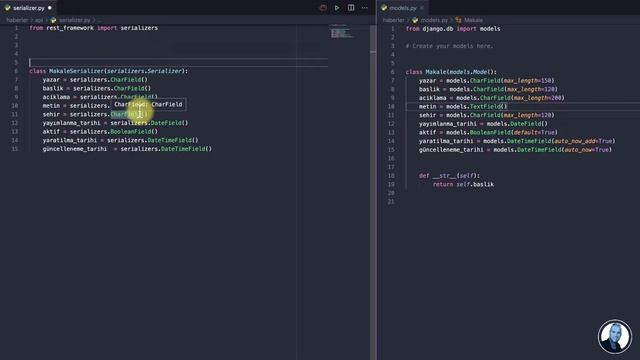Click the CharField tooltip popup
The image size is (640, 360).
[x=148, y=104]
